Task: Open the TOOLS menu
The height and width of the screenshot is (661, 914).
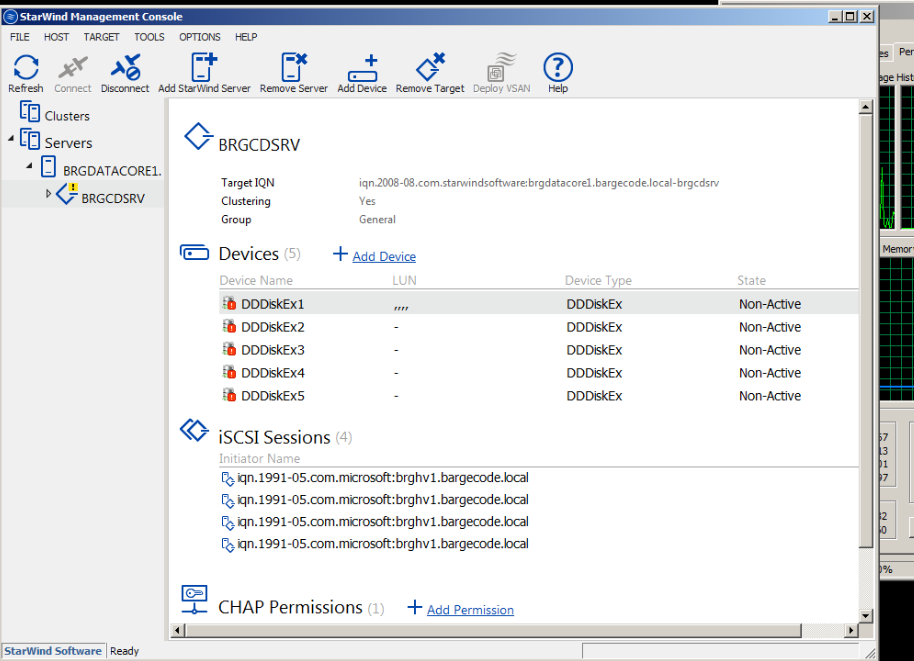Action: [149, 37]
